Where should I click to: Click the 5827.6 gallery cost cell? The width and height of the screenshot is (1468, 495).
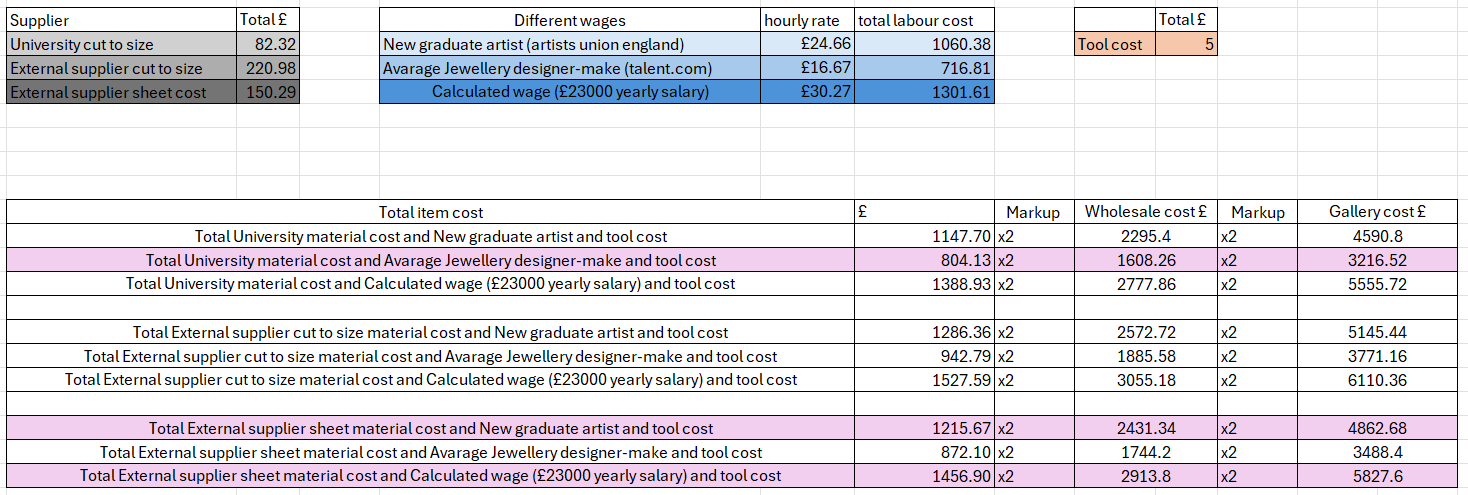coord(1377,476)
